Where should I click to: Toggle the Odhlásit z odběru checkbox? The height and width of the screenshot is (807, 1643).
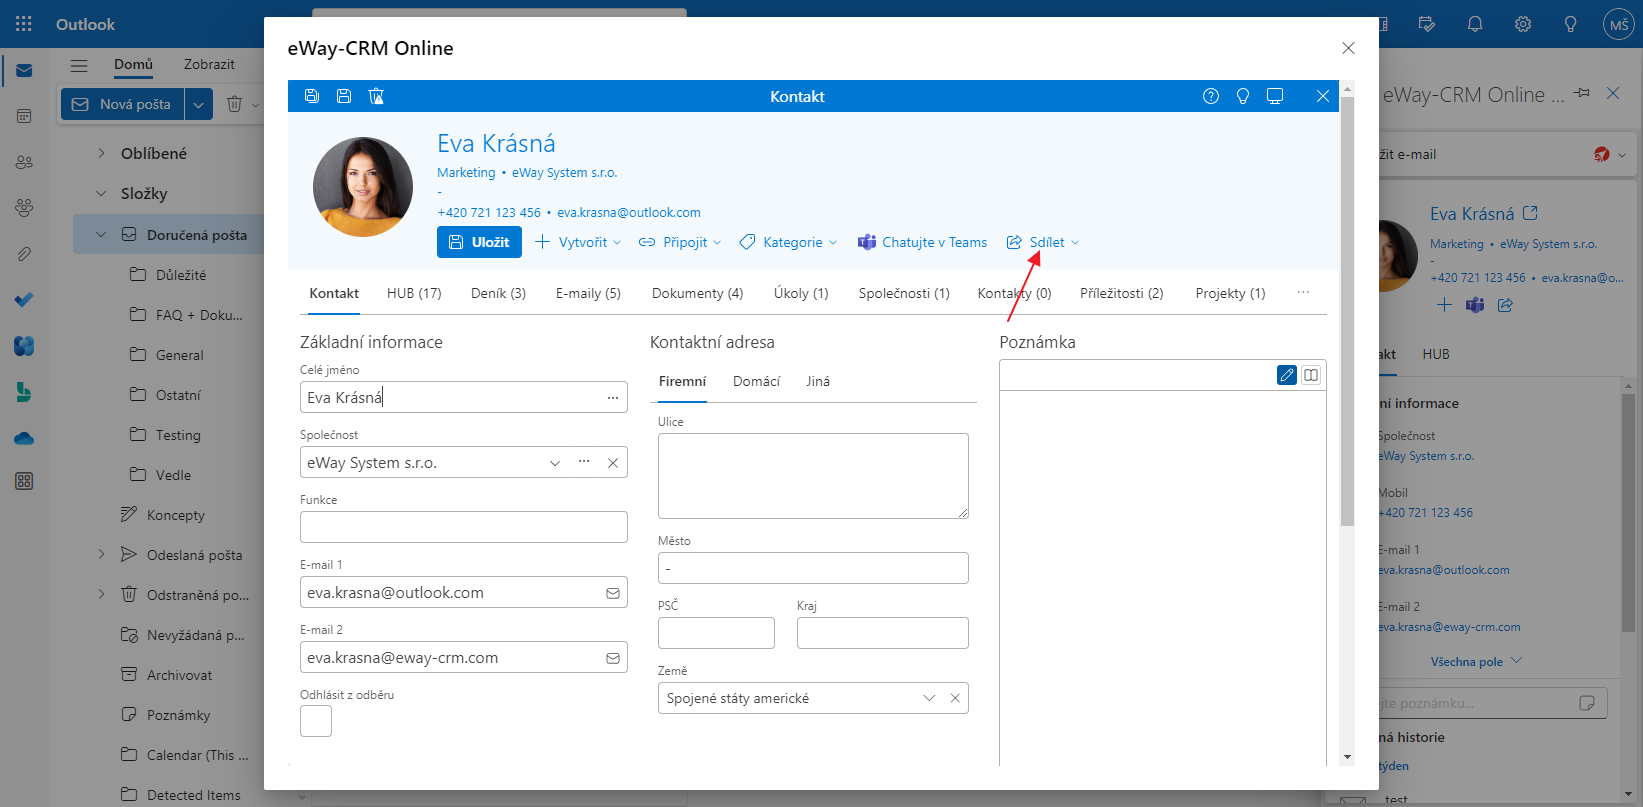316,721
